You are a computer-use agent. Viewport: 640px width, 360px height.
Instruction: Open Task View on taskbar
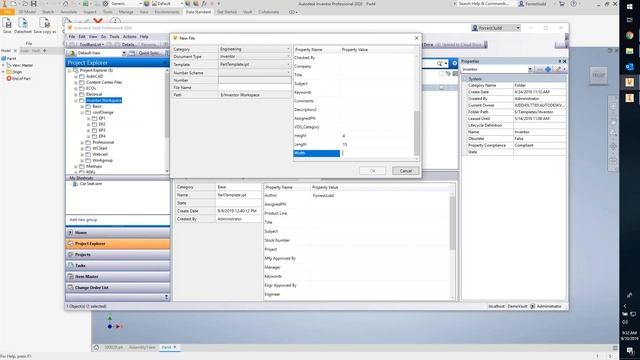tap(629, 20)
